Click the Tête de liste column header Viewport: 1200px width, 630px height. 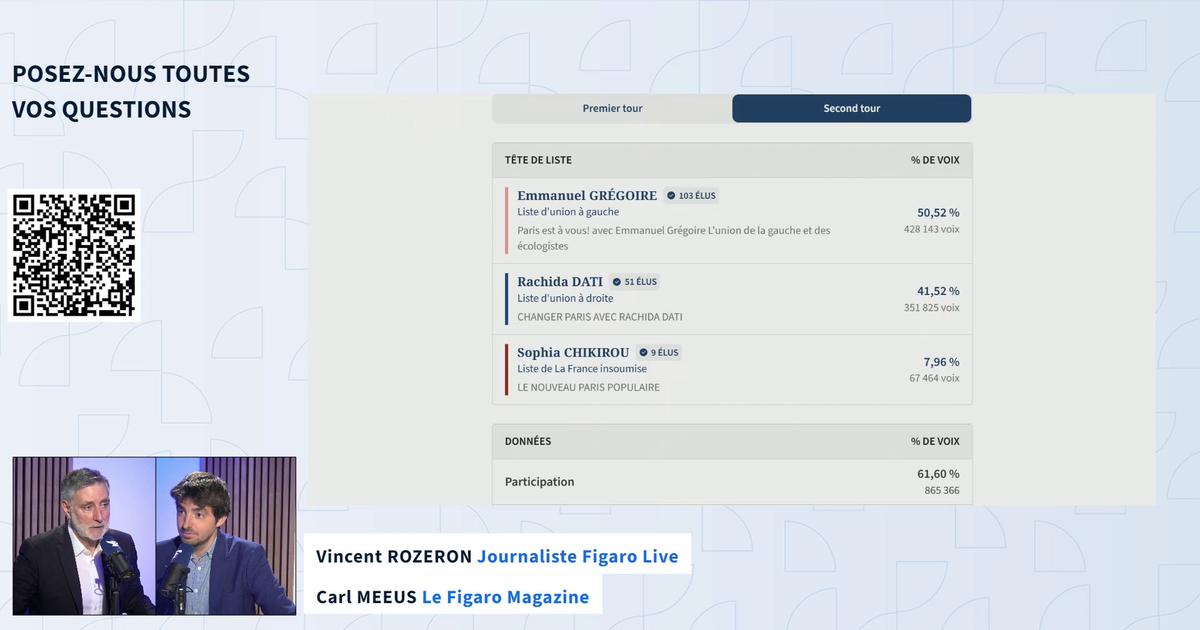[x=538, y=160]
